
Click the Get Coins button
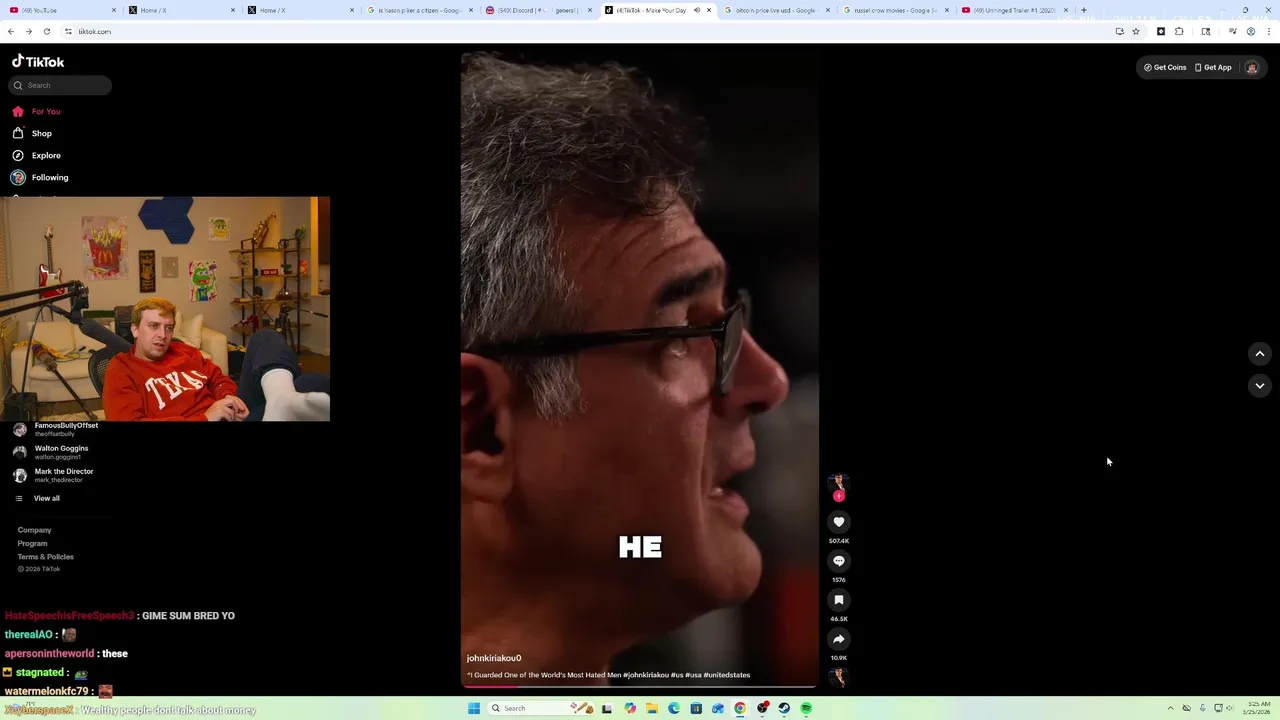tap(1165, 67)
